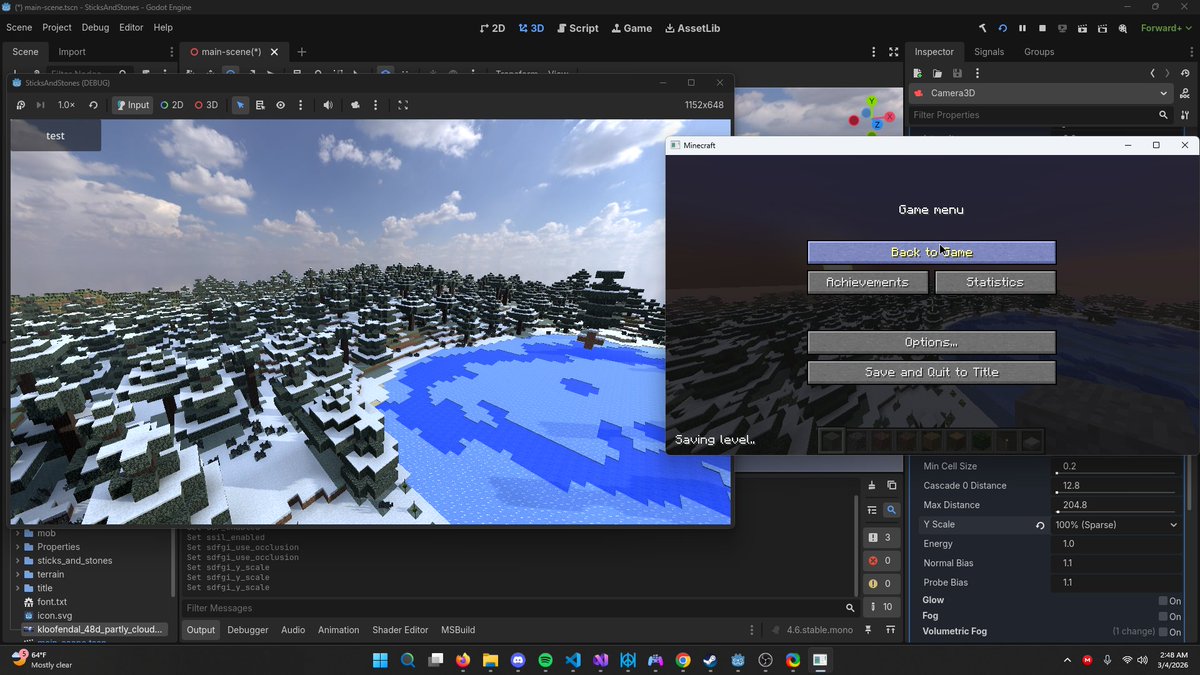Open Inspector object history list
Image resolution: width=1200 pixels, height=675 pixels.
(x=1185, y=73)
